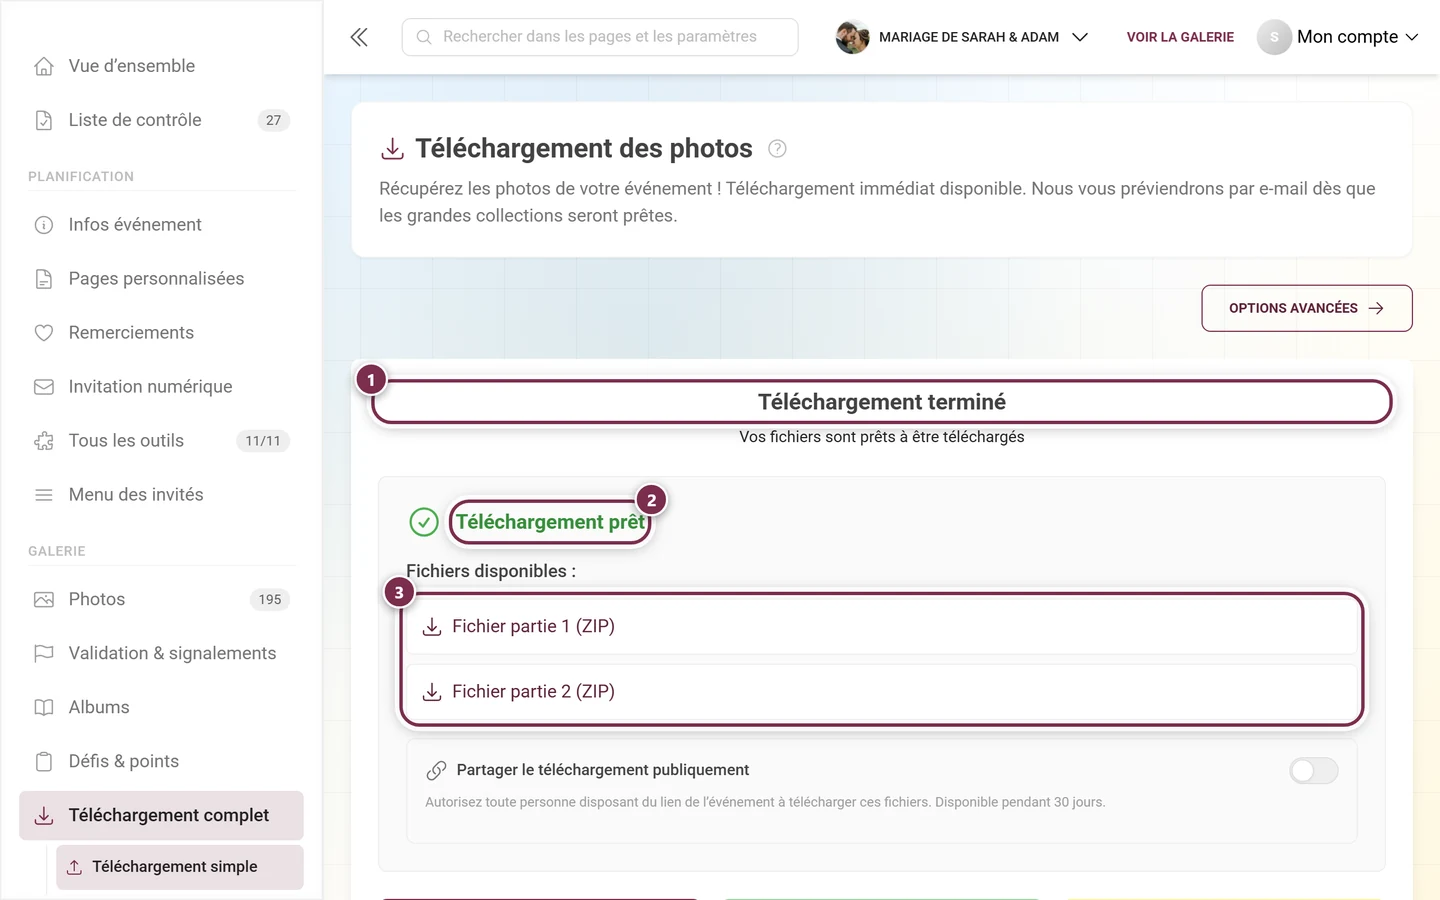This screenshot has width=1440, height=900.
Task: Click the Options avancées button
Action: coord(1306,308)
